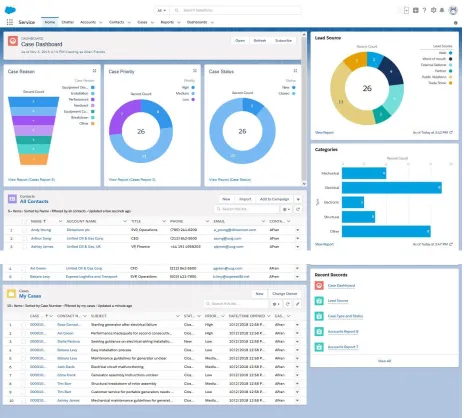
Task: Click the help question mark icon
Action: (x=424, y=10)
